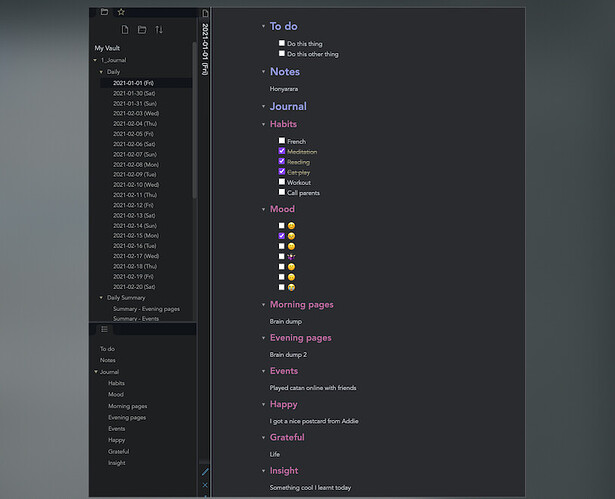Jump to Morning pages in outline
The image size is (615, 499).
pos(127,406)
